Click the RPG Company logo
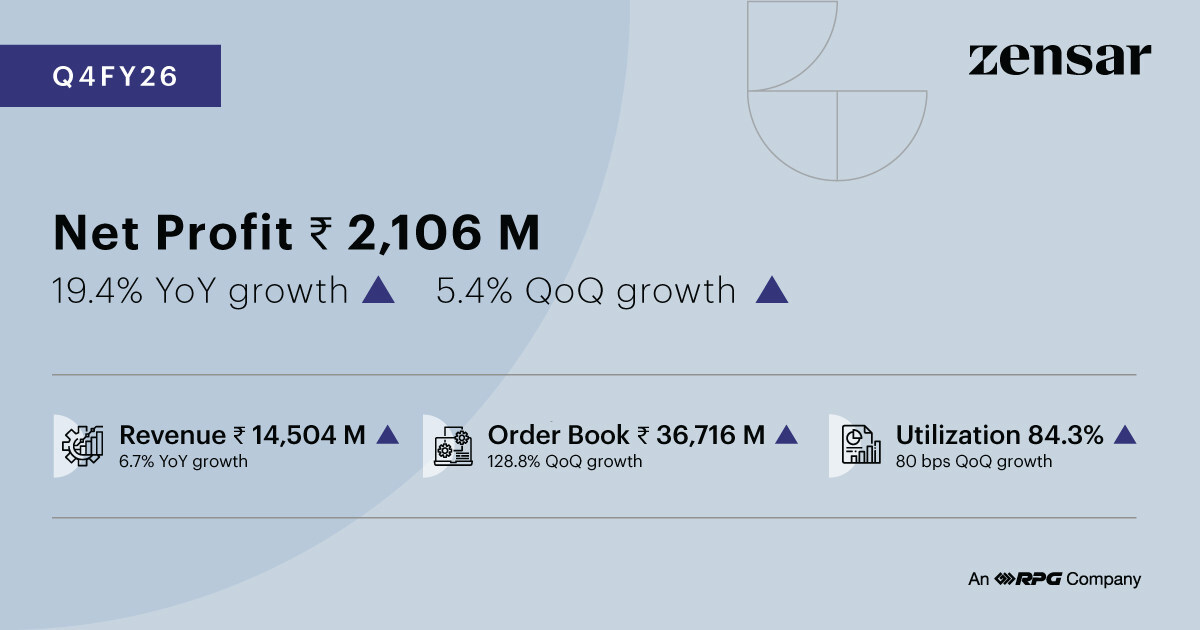Screen dimensions: 1200x630 pos(1054,579)
